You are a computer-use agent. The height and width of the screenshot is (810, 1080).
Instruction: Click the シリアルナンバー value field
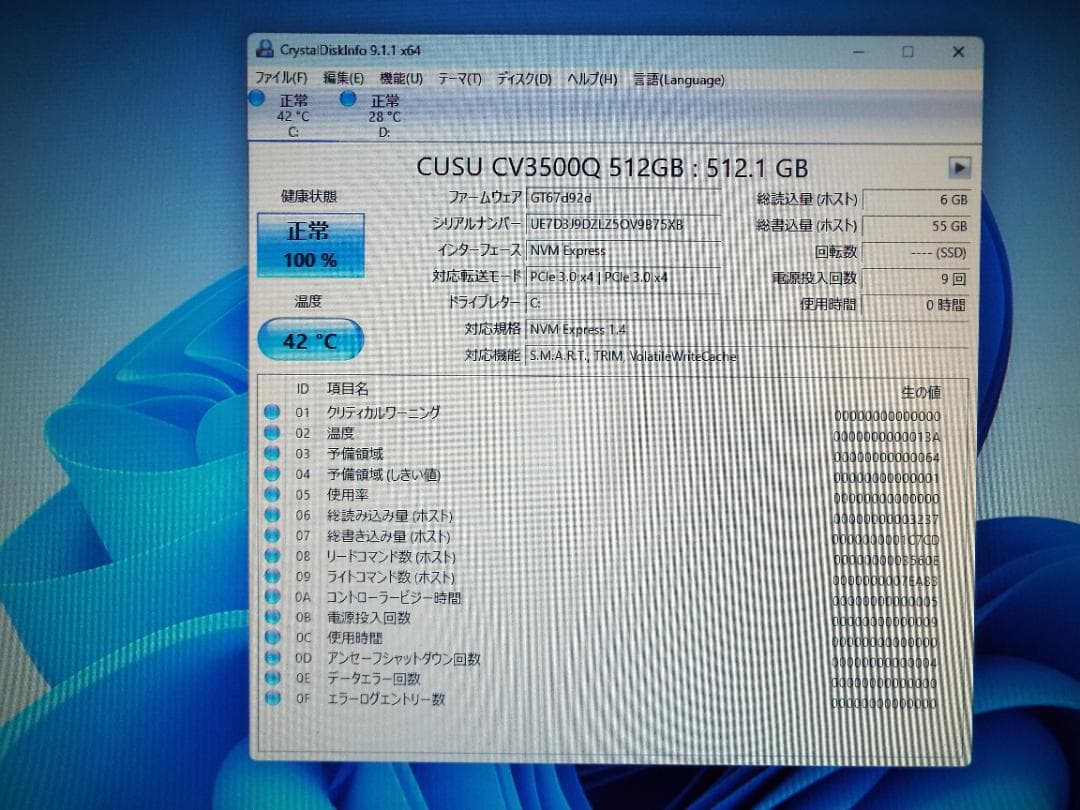[x=625, y=224]
